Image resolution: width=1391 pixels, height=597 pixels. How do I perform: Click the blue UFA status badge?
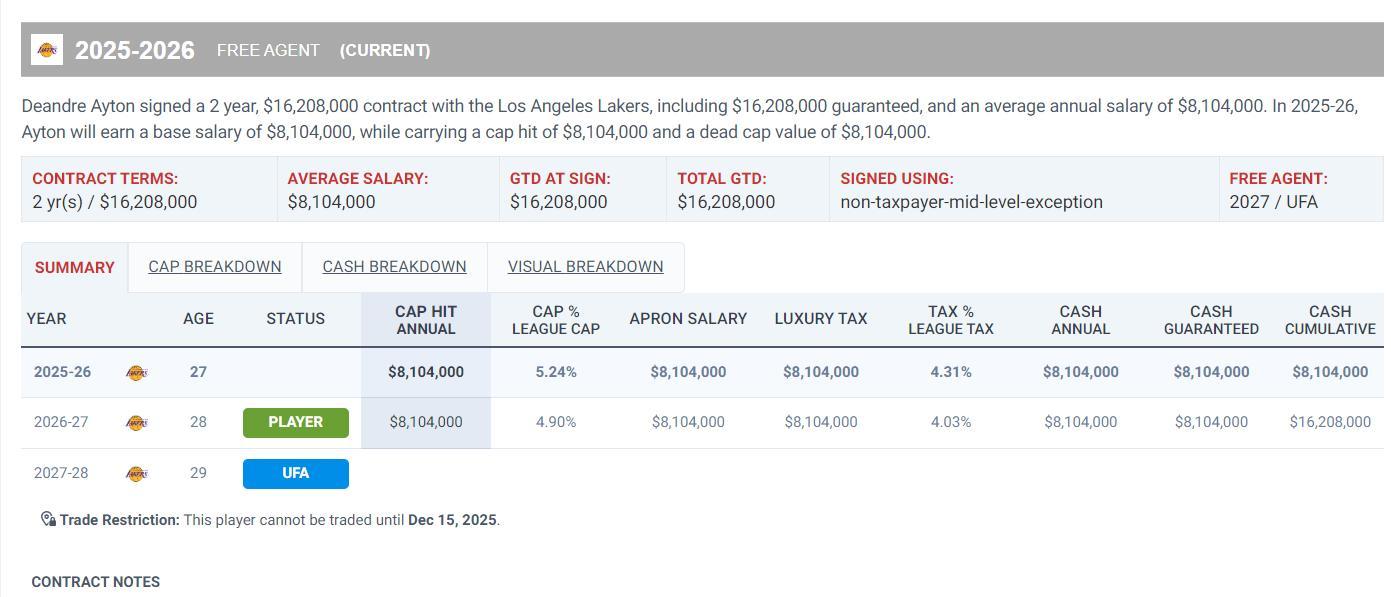tap(296, 473)
